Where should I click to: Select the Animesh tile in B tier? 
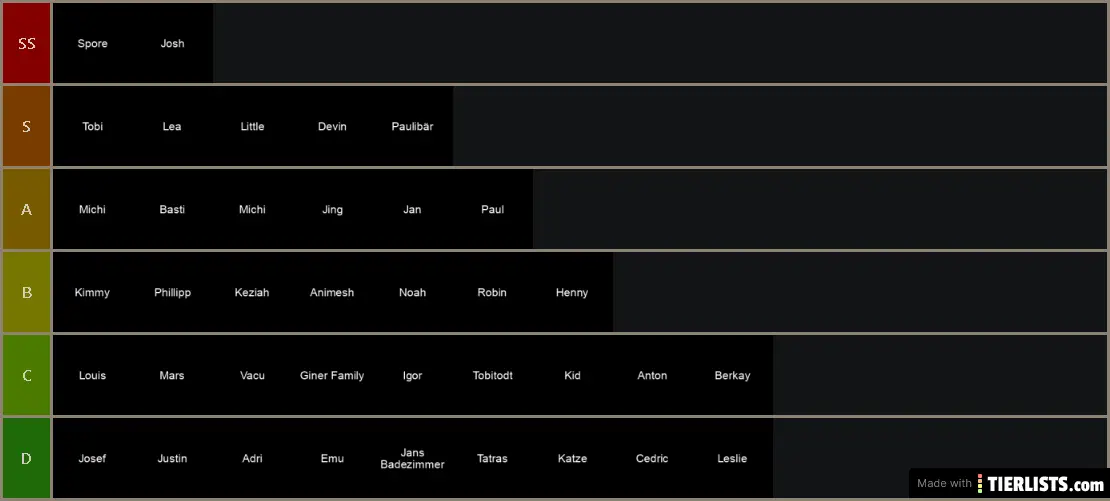(x=333, y=292)
